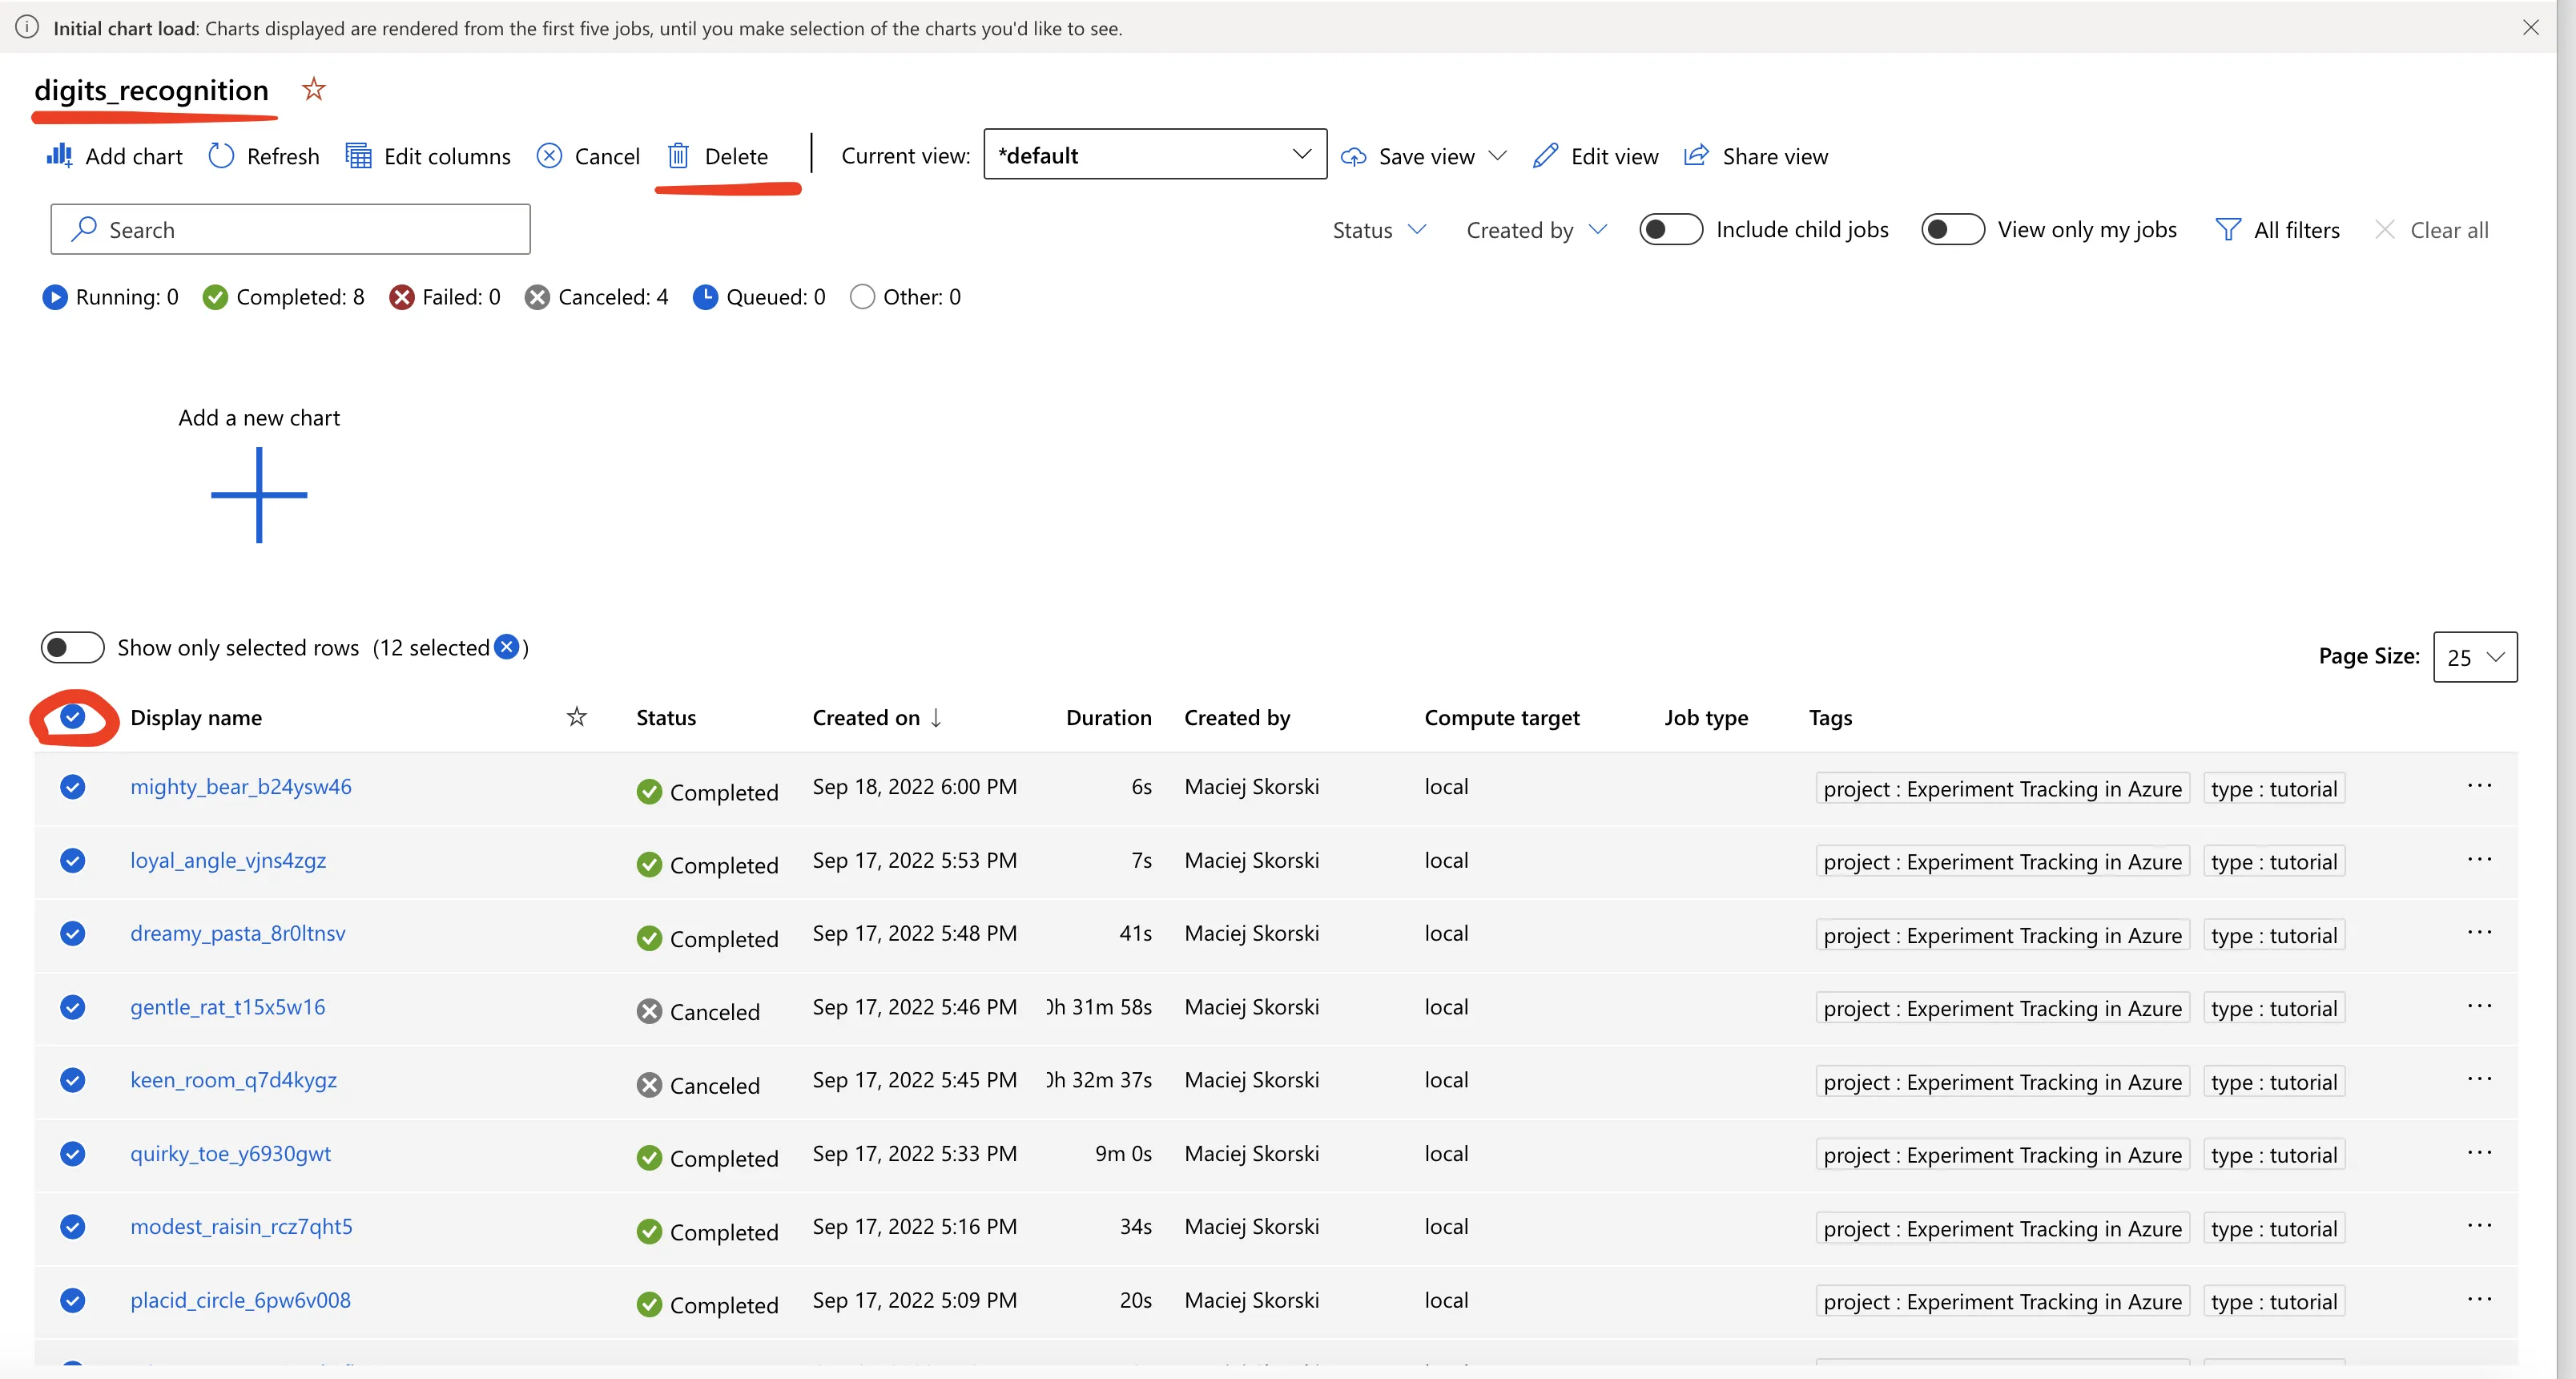The image size is (2576, 1379).
Task: Open the quirky_toe_y6930gwt job link
Action: point(230,1153)
